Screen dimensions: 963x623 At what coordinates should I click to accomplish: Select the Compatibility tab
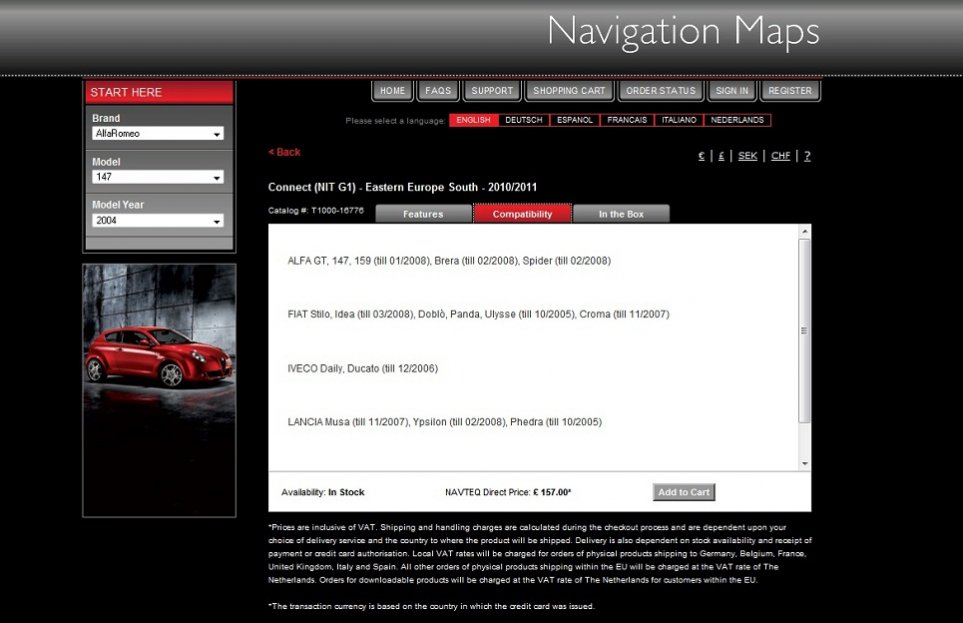tap(522, 214)
